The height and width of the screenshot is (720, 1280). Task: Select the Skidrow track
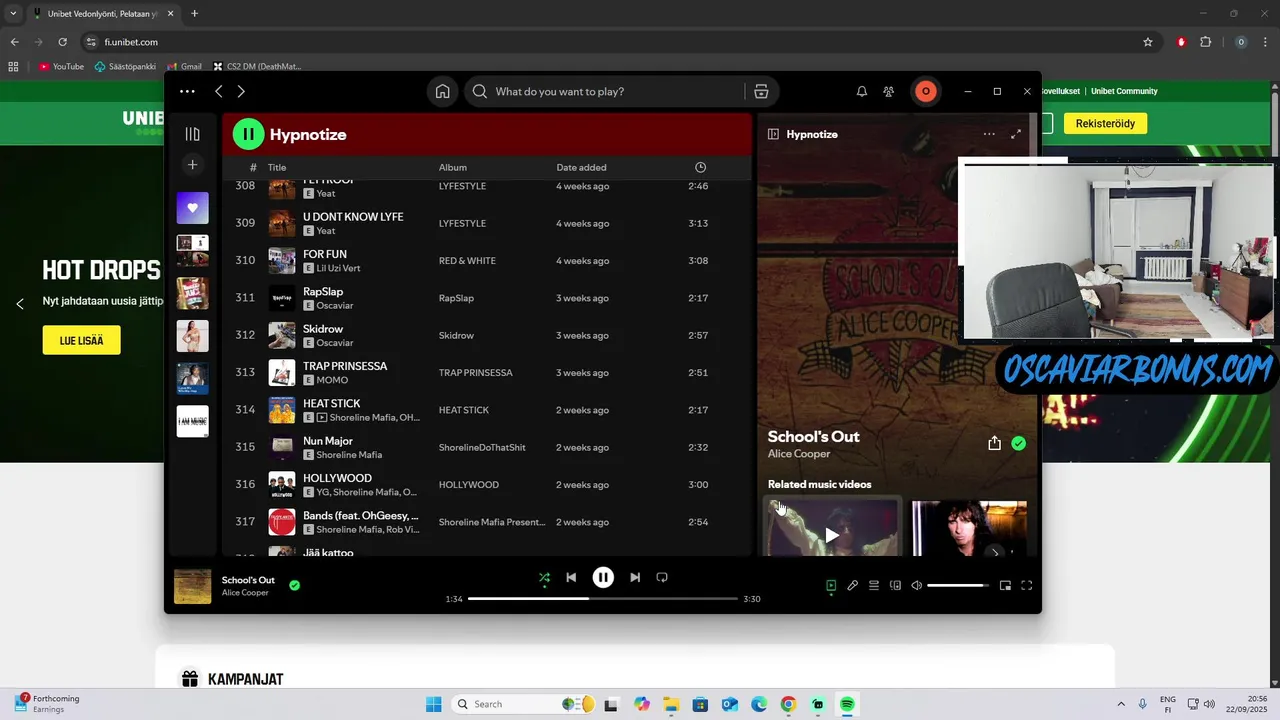click(487, 335)
